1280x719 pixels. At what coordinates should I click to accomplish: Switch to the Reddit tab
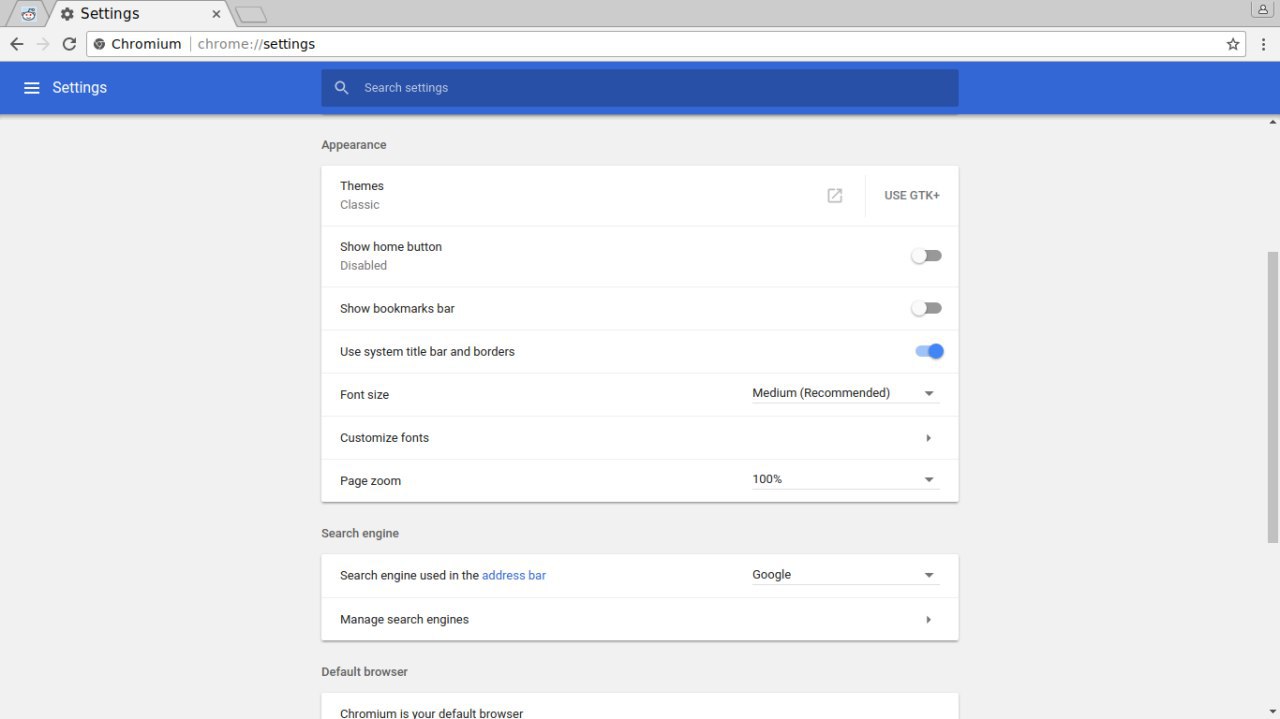28,14
